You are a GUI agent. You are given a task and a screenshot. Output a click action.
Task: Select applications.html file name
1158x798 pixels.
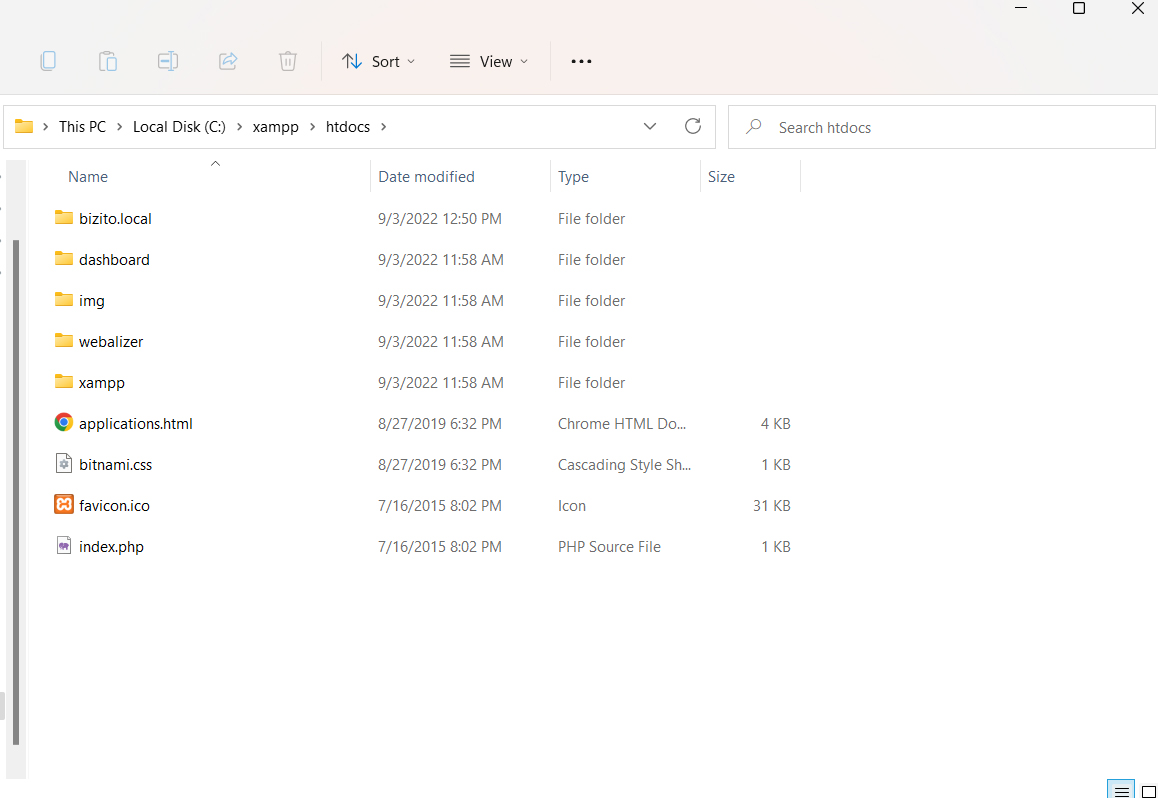136,424
